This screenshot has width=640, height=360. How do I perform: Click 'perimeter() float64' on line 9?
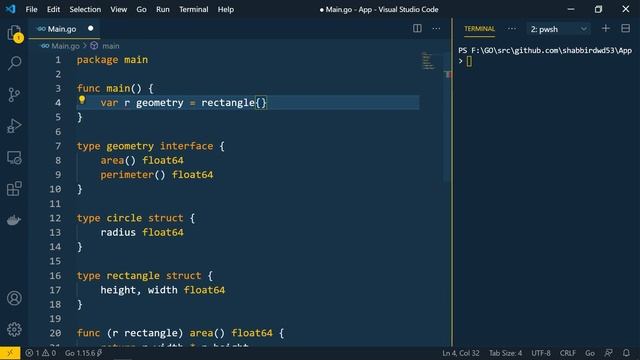pos(157,174)
